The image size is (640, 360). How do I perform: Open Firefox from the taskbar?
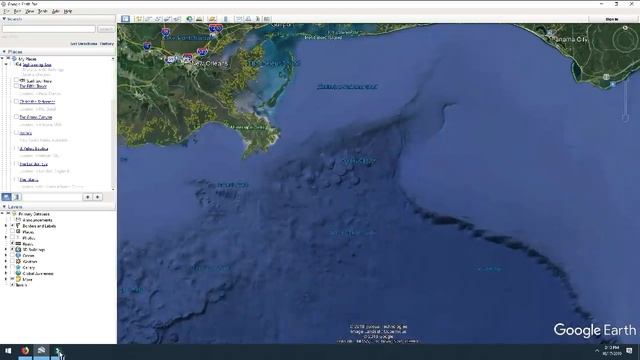point(25,351)
